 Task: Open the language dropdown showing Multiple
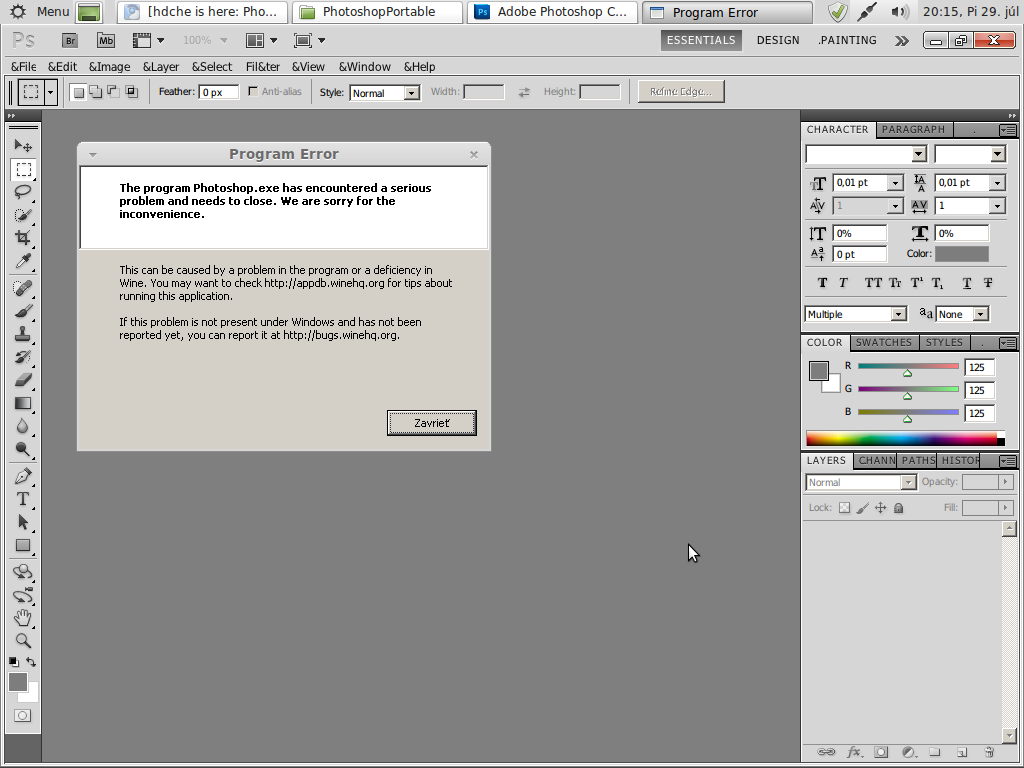(x=856, y=314)
